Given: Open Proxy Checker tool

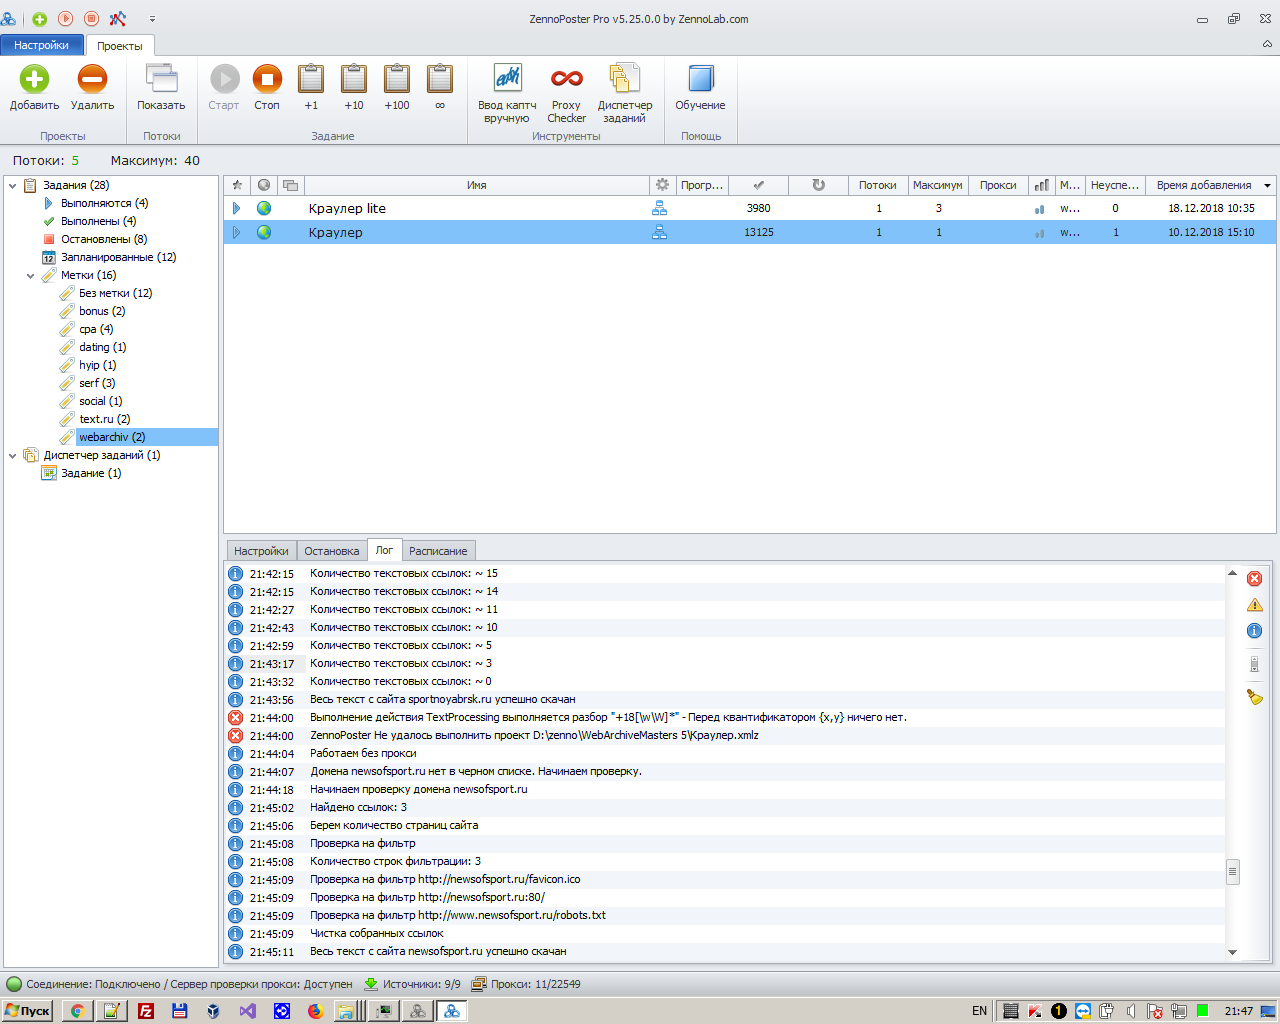Looking at the screenshot, I should [x=566, y=80].
